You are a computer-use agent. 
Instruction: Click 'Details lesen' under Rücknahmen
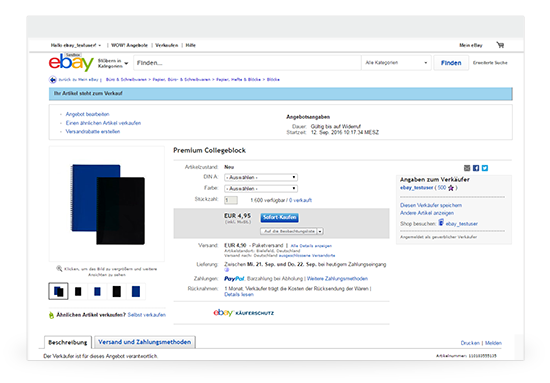click(x=239, y=295)
